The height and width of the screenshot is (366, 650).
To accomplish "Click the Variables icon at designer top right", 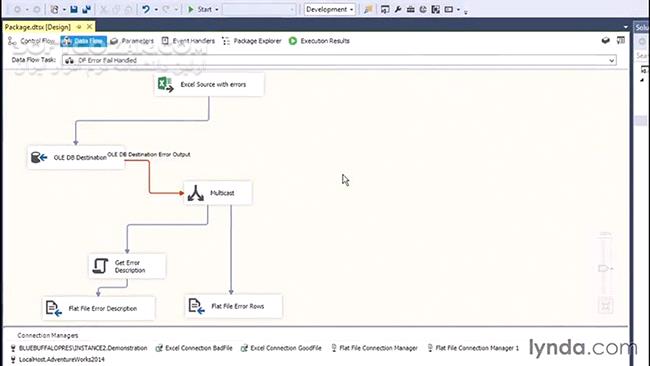I will point(621,40).
